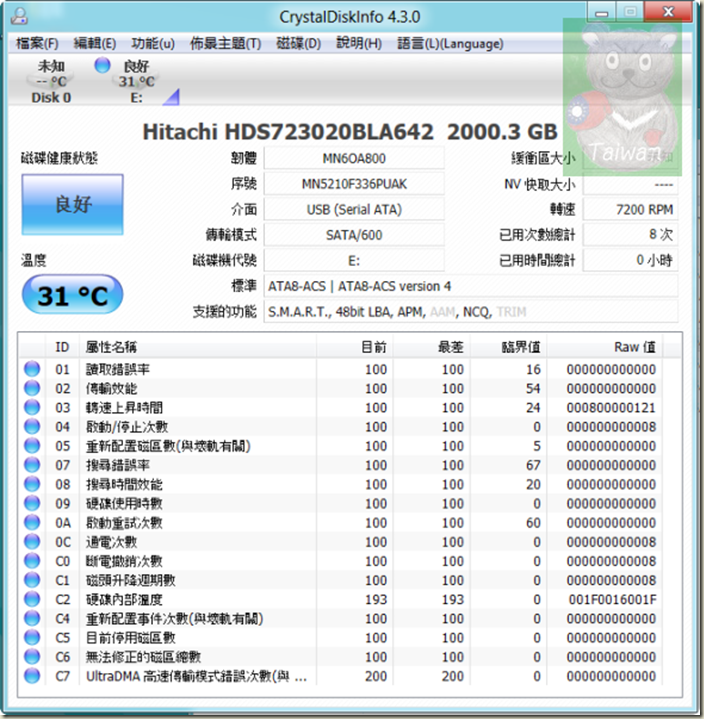
Task: Click the blue 良好 health status button
Action: [x=72, y=205]
